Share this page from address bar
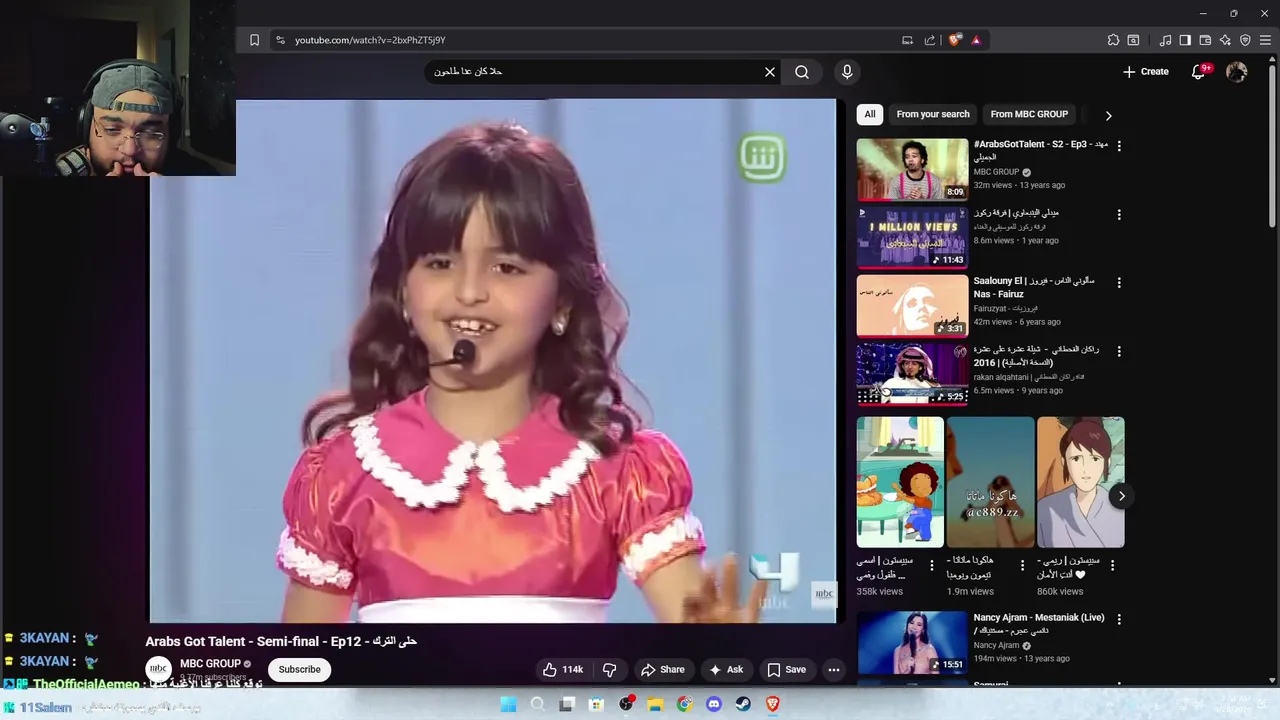 (930, 40)
